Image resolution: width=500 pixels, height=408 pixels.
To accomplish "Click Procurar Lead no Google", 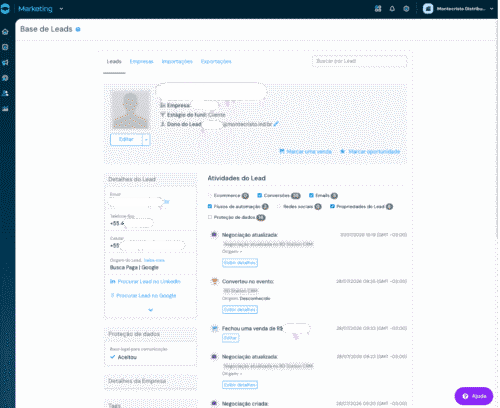I will click(143, 296).
